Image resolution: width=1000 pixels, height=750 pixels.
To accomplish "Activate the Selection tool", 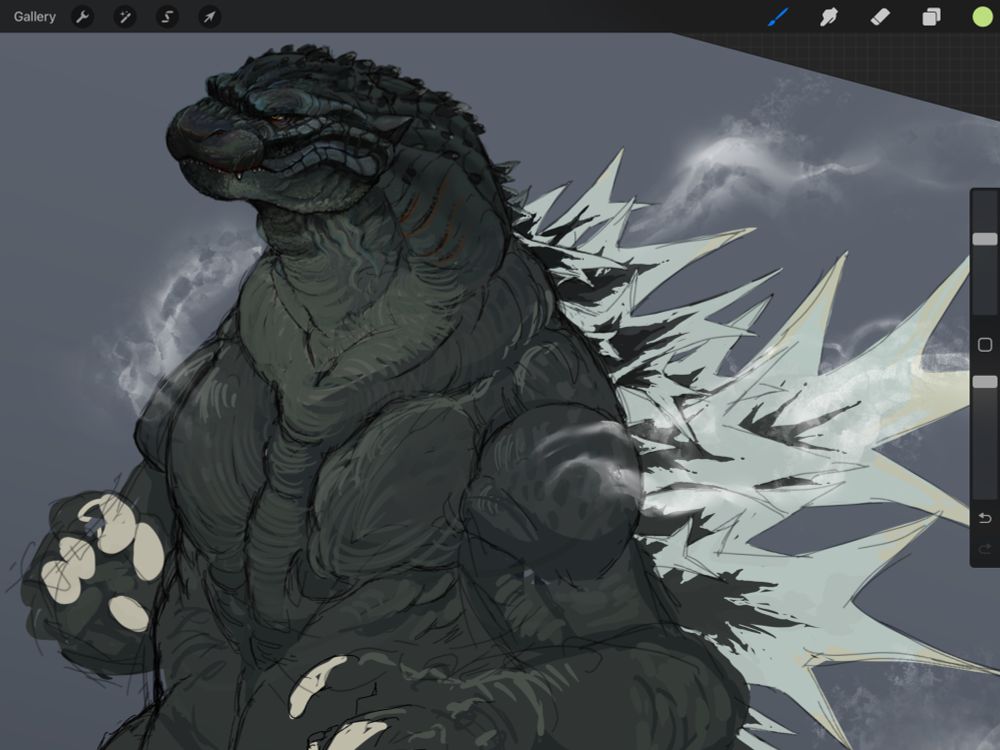I will pos(167,17).
